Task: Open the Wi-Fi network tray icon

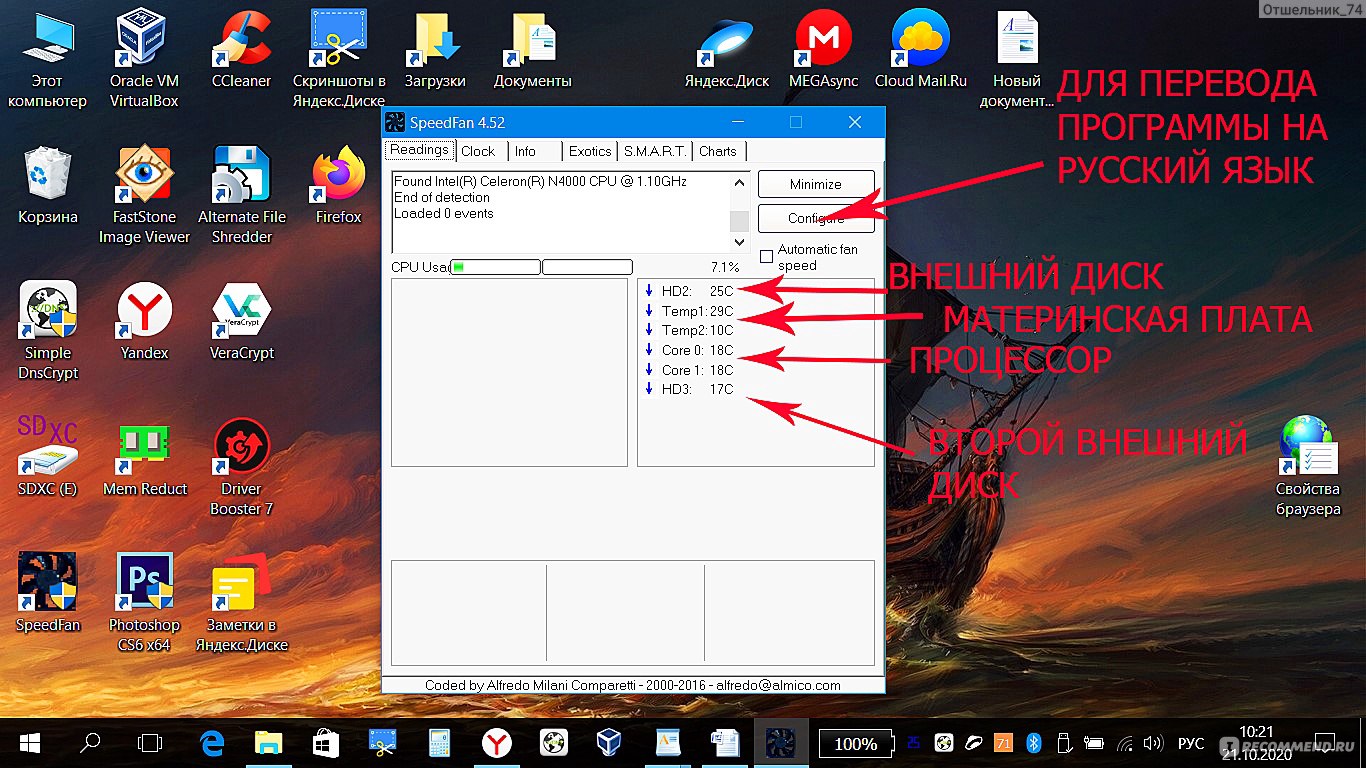Action: pyautogui.click(x=1126, y=743)
